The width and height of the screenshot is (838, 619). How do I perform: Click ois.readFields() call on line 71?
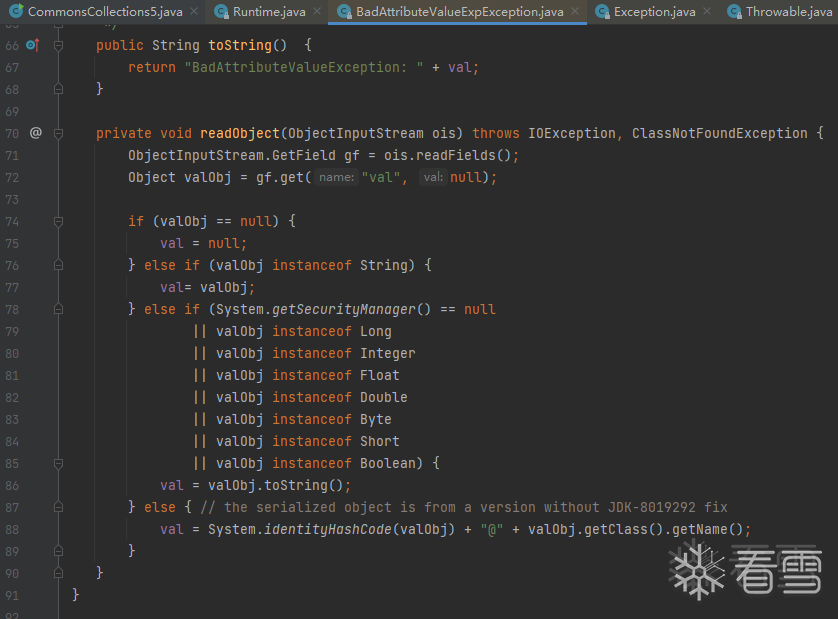tap(447, 156)
